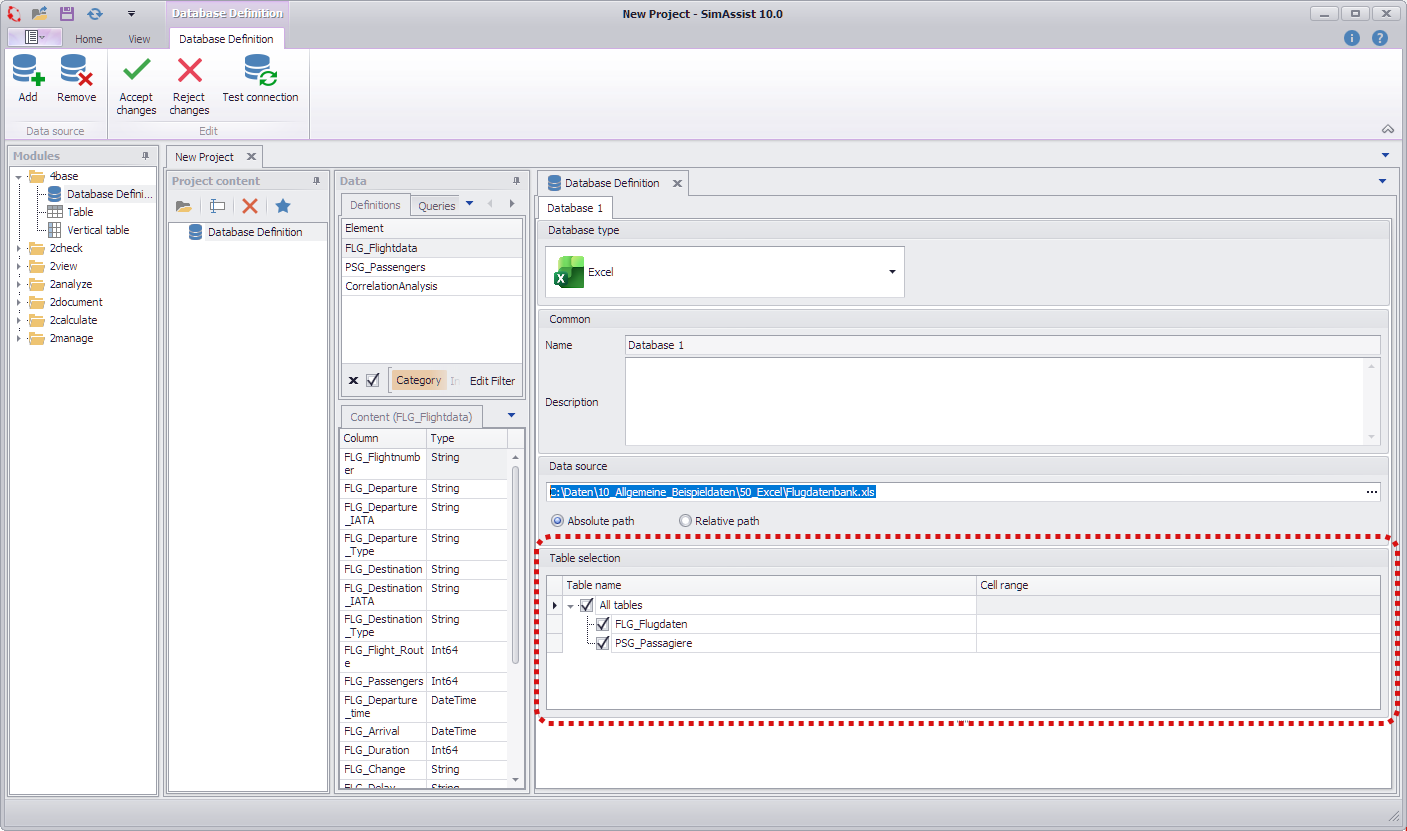Click the Reject changes icon
Image resolution: width=1407 pixels, height=831 pixels.
click(189, 71)
